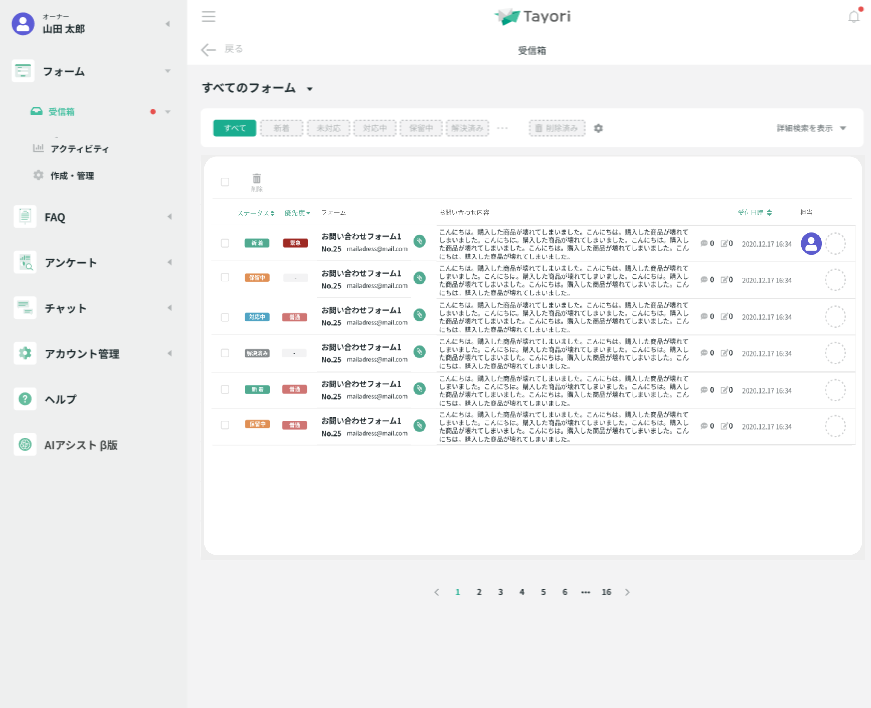
Task: Click the assignee avatar in first row
Action: coord(811,243)
